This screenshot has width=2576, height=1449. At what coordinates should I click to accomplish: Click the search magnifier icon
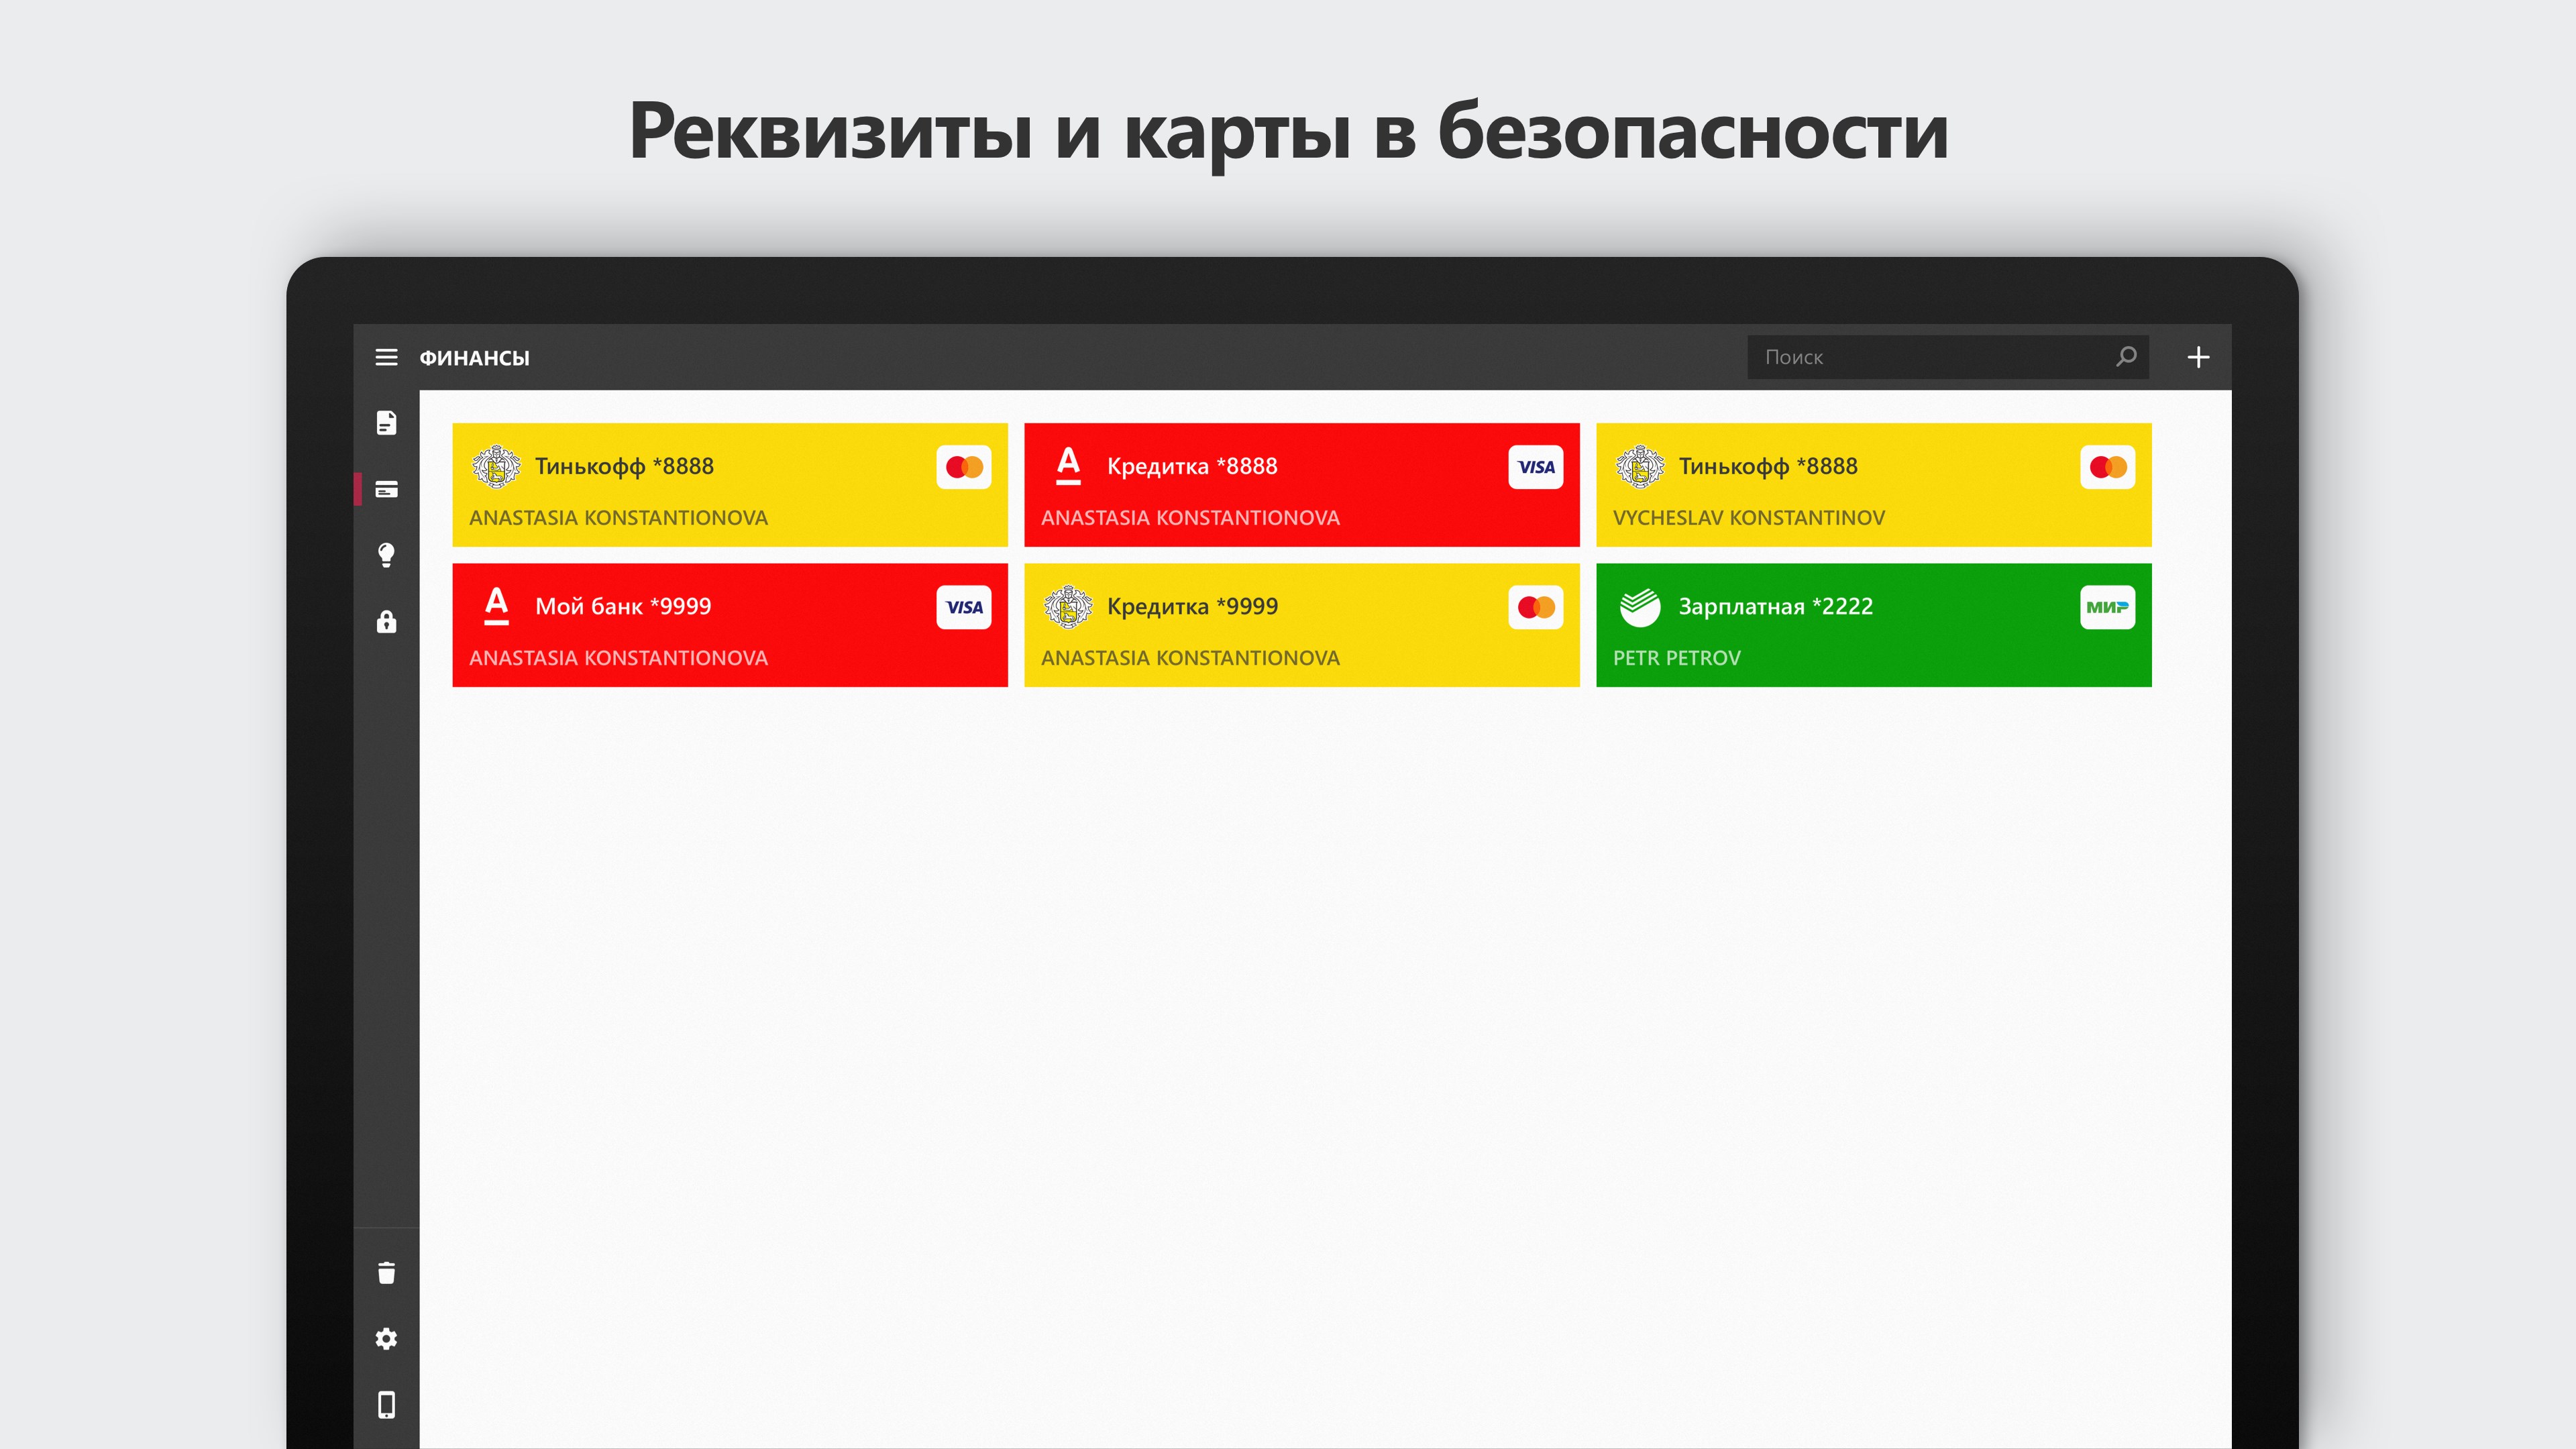click(x=2125, y=356)
